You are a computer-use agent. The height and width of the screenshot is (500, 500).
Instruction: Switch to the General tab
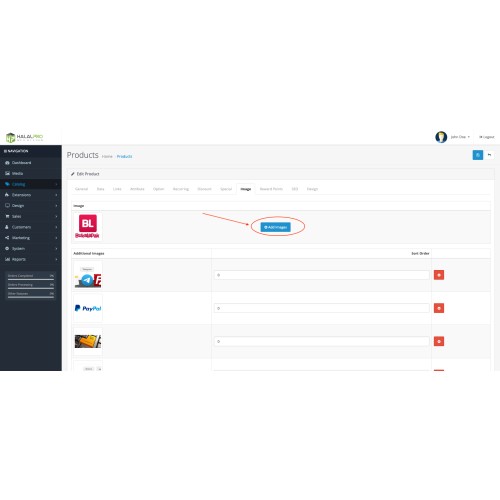[x=81, y=189]
